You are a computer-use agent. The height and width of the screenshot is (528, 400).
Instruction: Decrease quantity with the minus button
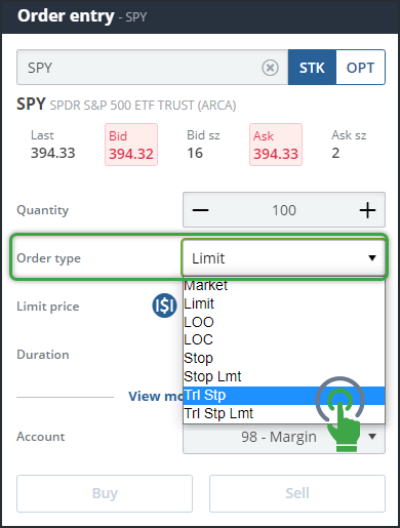[201, 210]
